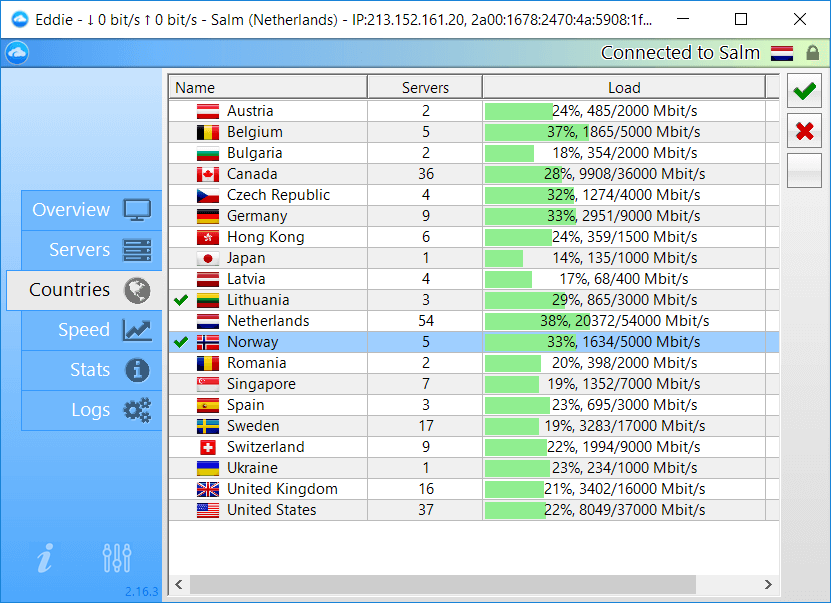Click the green checkmark whitelist button

click(x=804, y=91)
